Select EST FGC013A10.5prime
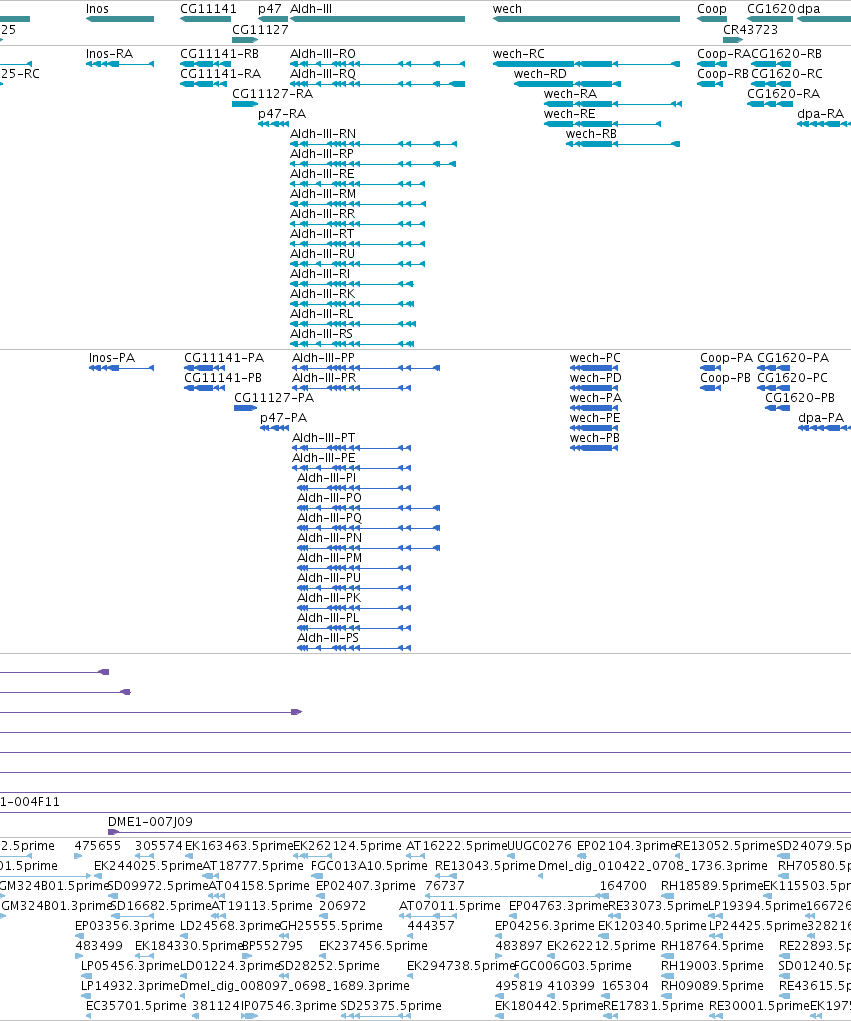Image resolution: width=851 pixels, height=1021 pixels. (x=316, y=876)
